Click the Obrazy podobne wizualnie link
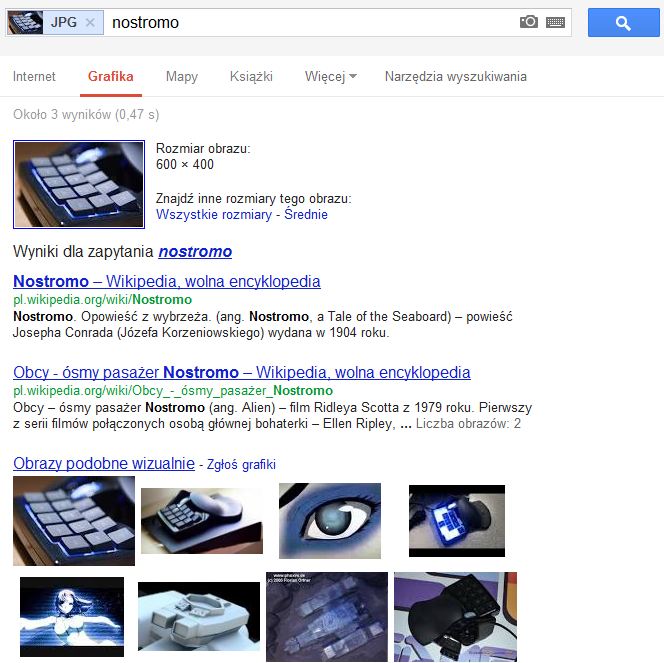This screenshot has width=664, height=663. [104, 464]
